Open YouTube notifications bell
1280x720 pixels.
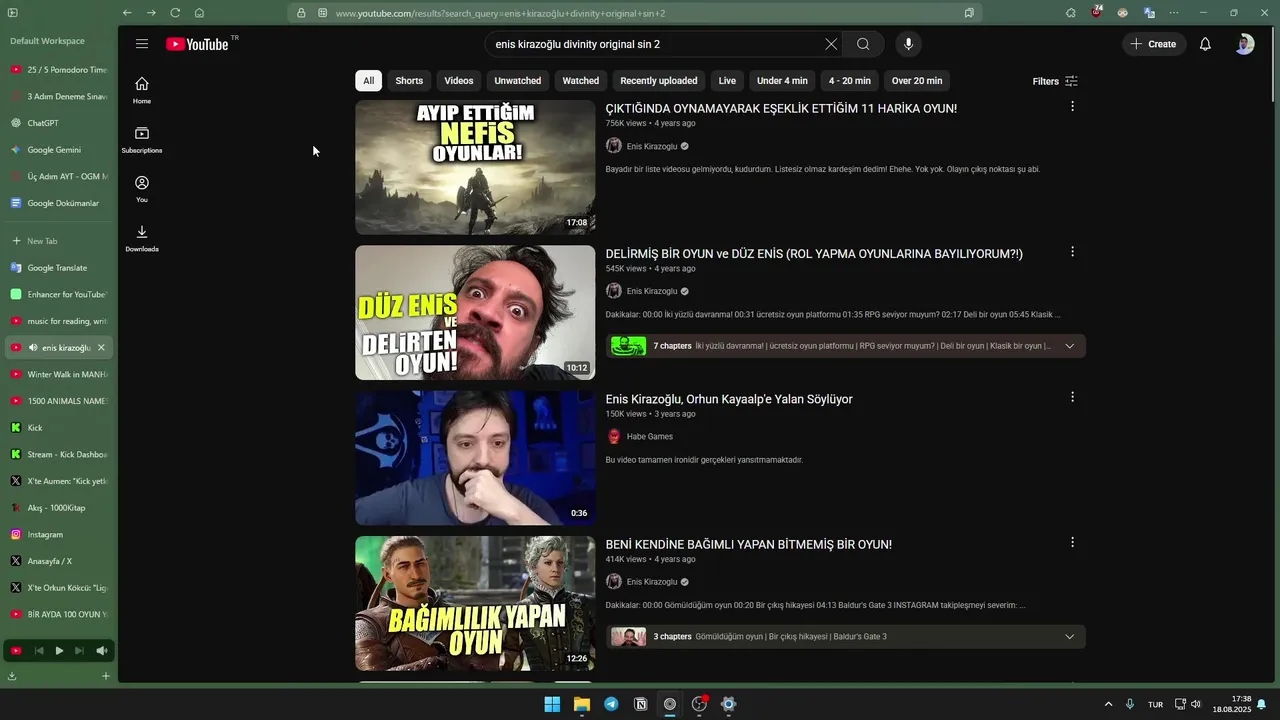[1205, 44]
